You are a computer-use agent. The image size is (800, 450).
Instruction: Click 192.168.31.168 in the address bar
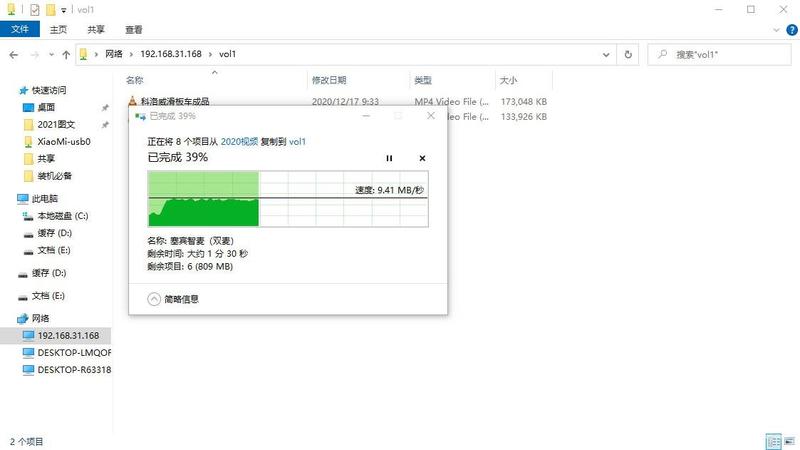[171, 54]
